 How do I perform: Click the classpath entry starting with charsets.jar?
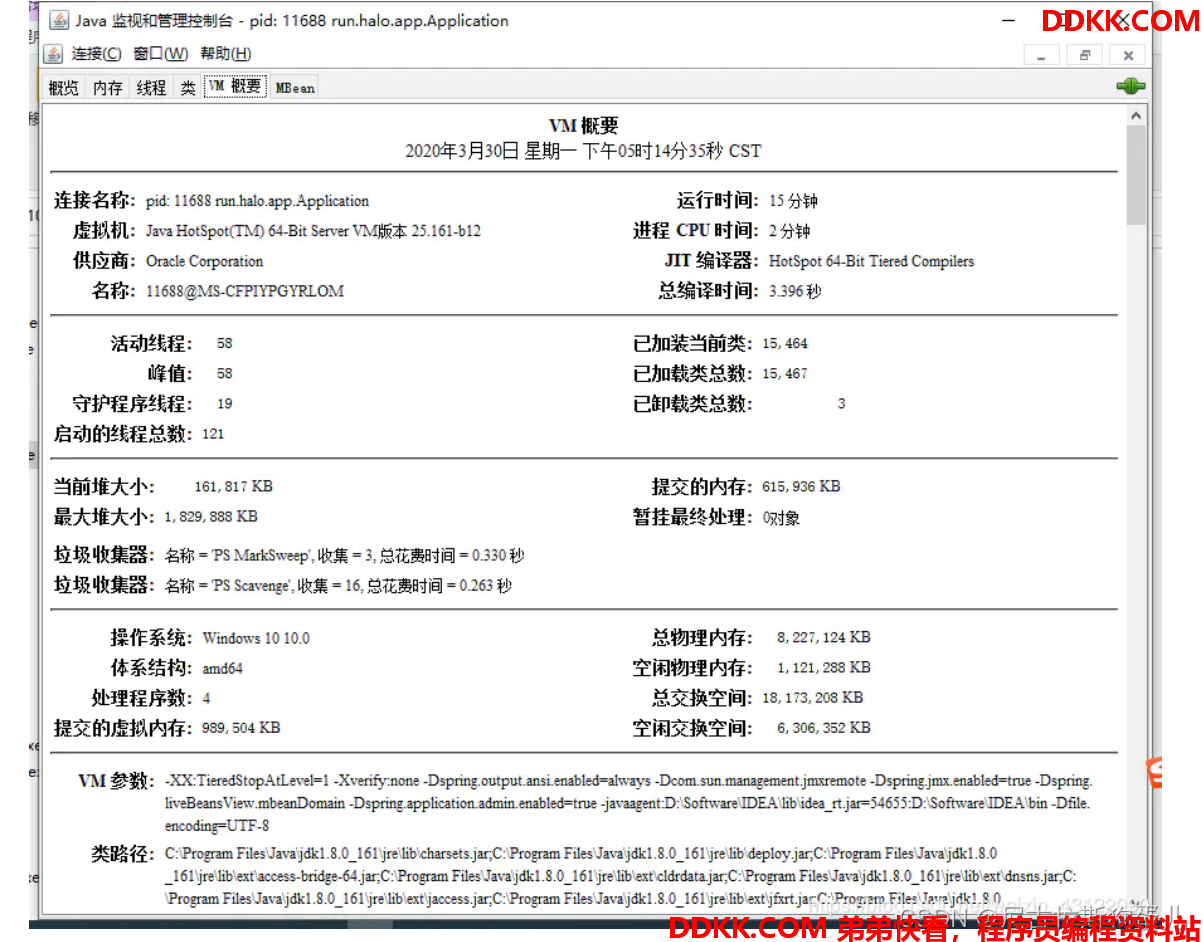coord(327,854)
